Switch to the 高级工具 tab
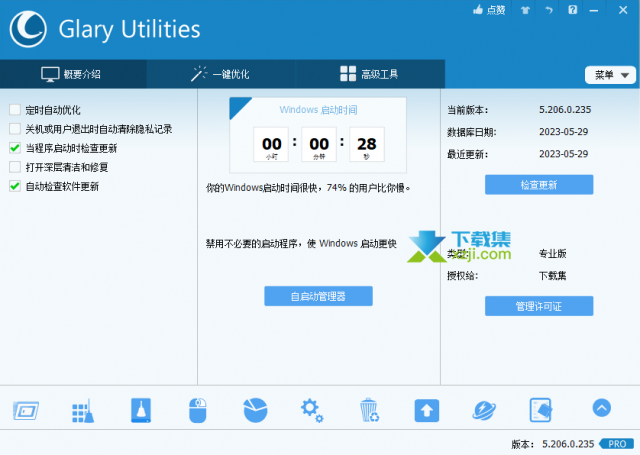This screenshot has width=640, height=455. [369, 74]
